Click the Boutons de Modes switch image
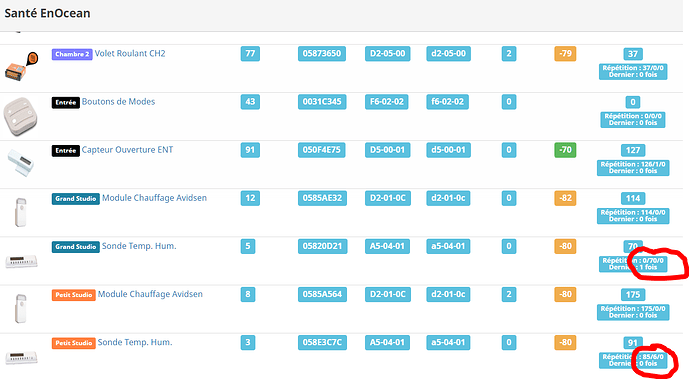Image resolution: width=689 pixels, height=379 pixels. coord(20,116)
